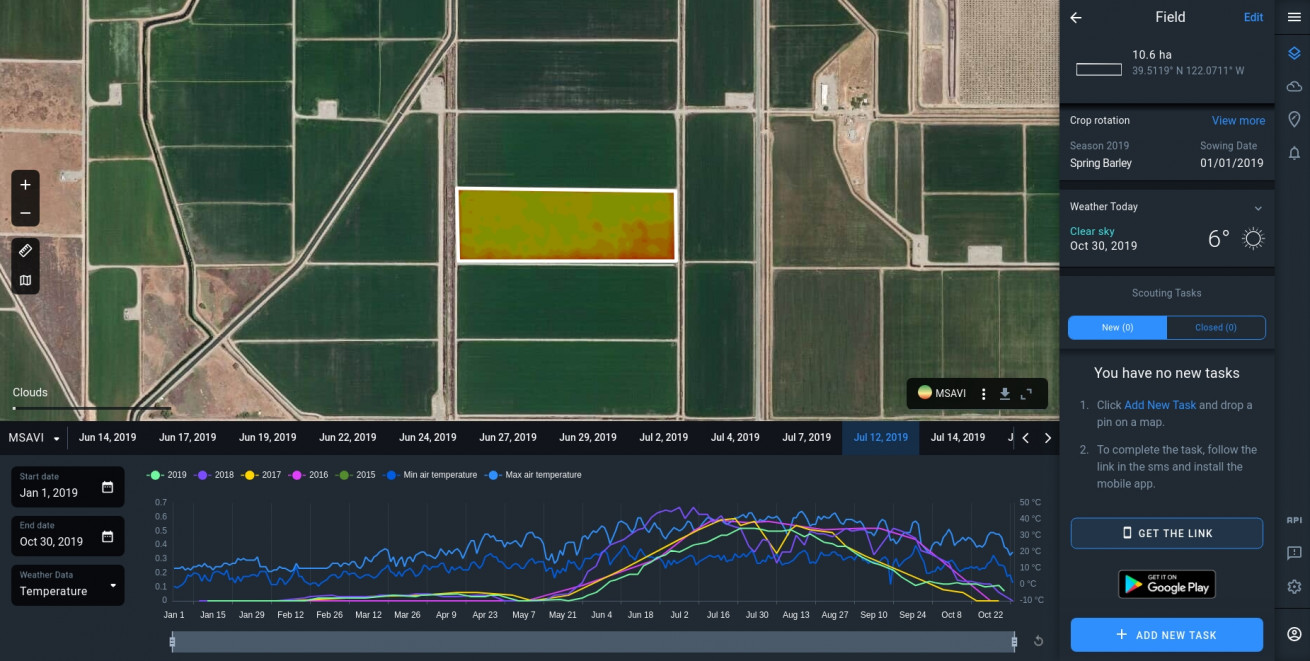Expand map to fullscreen view

pos(1026,394)
